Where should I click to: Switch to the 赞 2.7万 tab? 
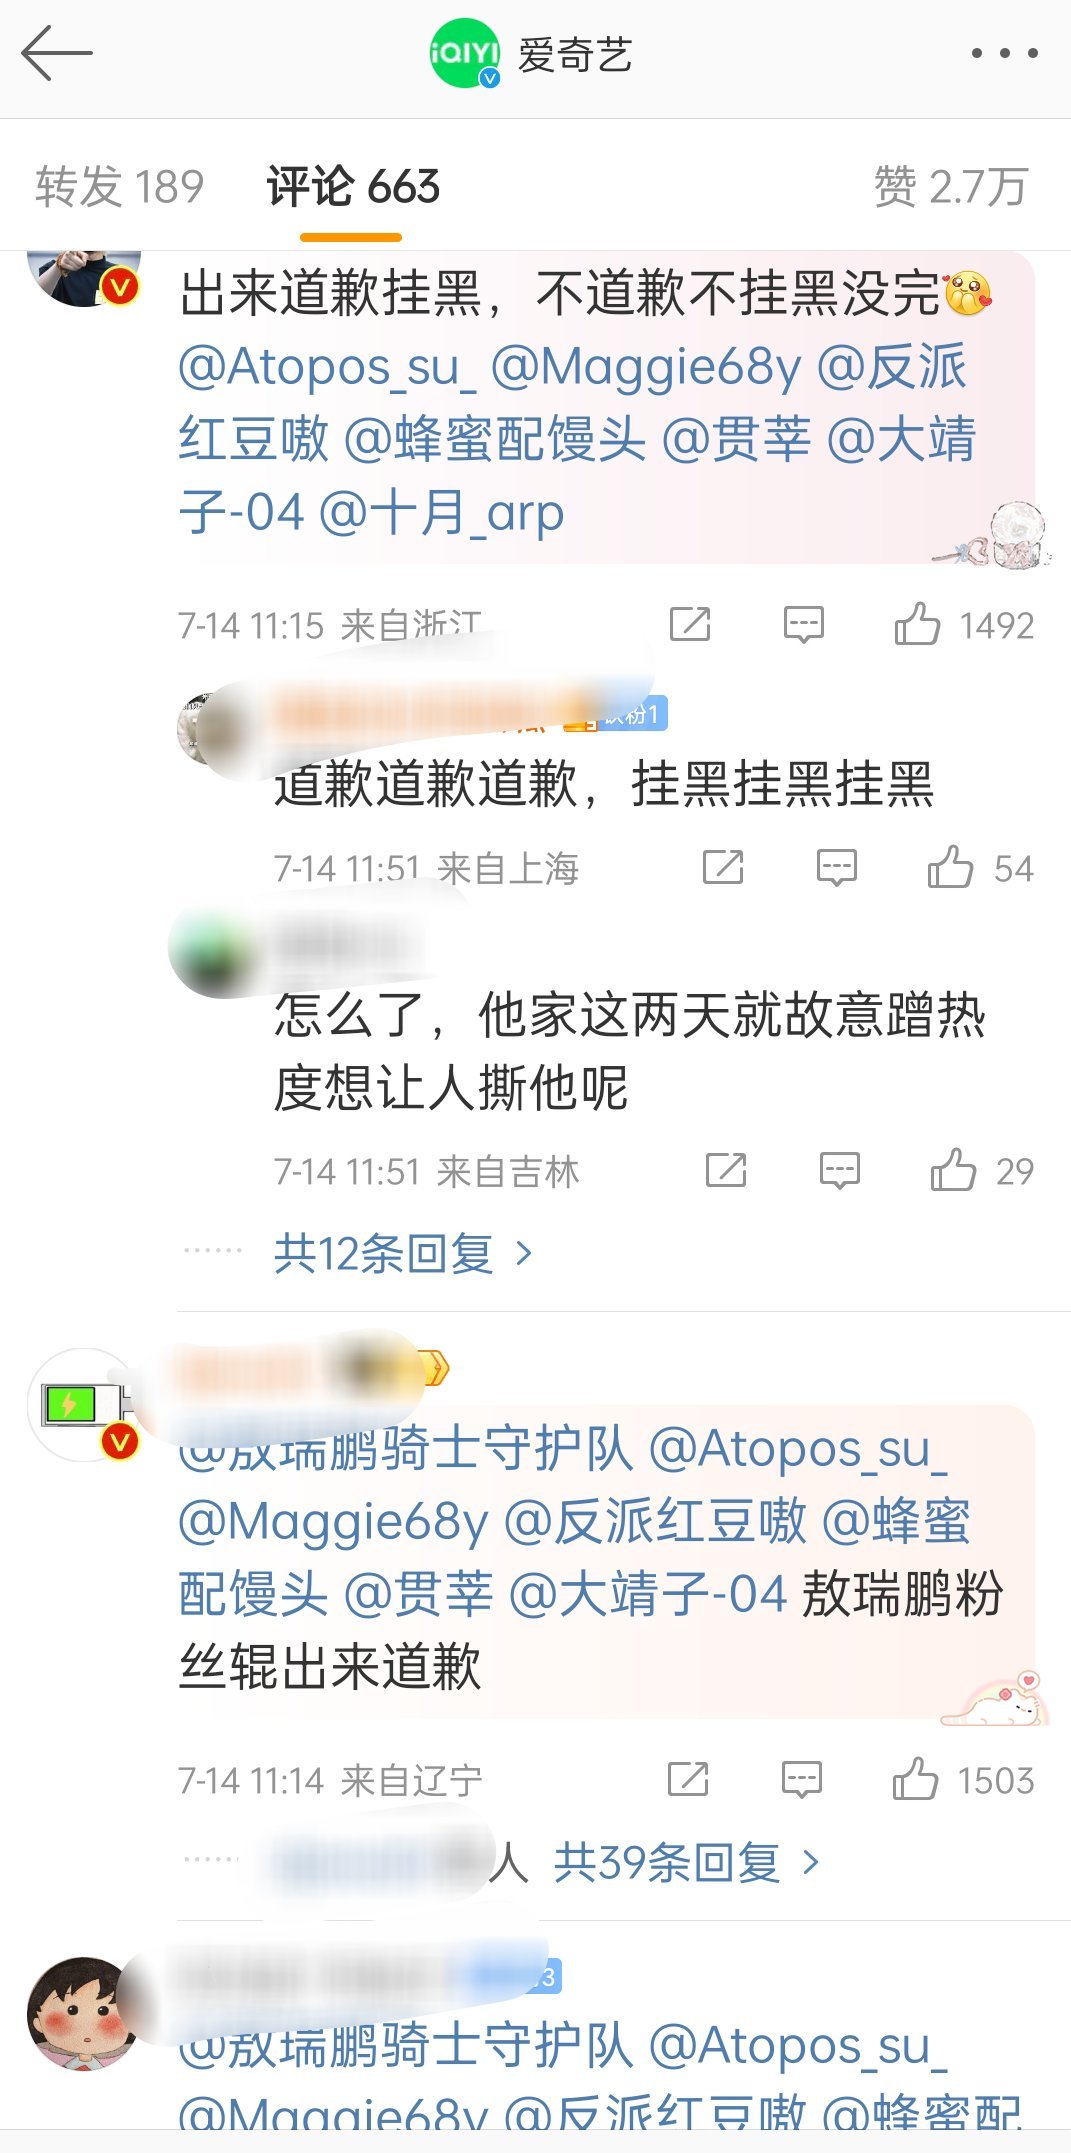point(951,187)
